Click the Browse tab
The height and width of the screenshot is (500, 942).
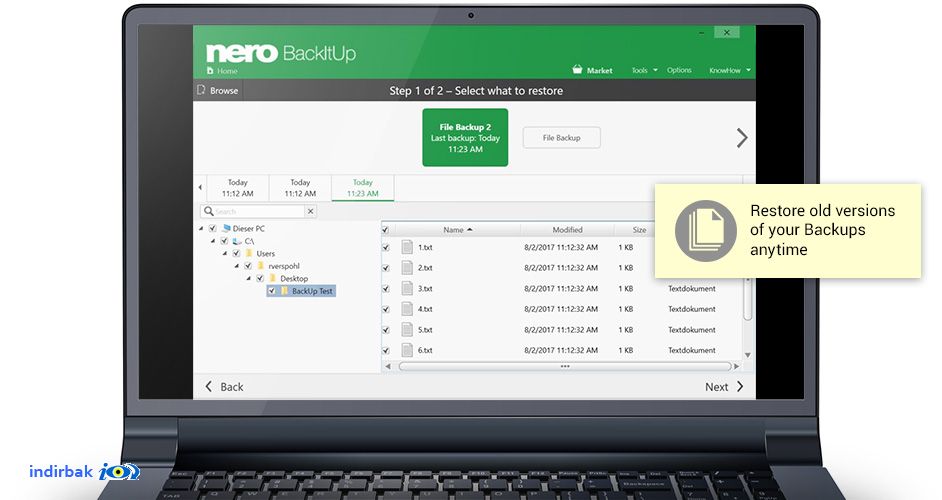[218, 90]
